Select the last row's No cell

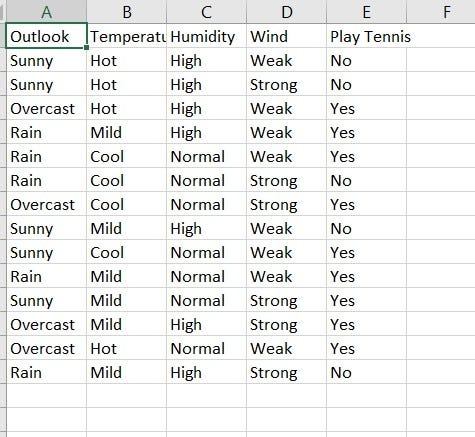point(366,372)
